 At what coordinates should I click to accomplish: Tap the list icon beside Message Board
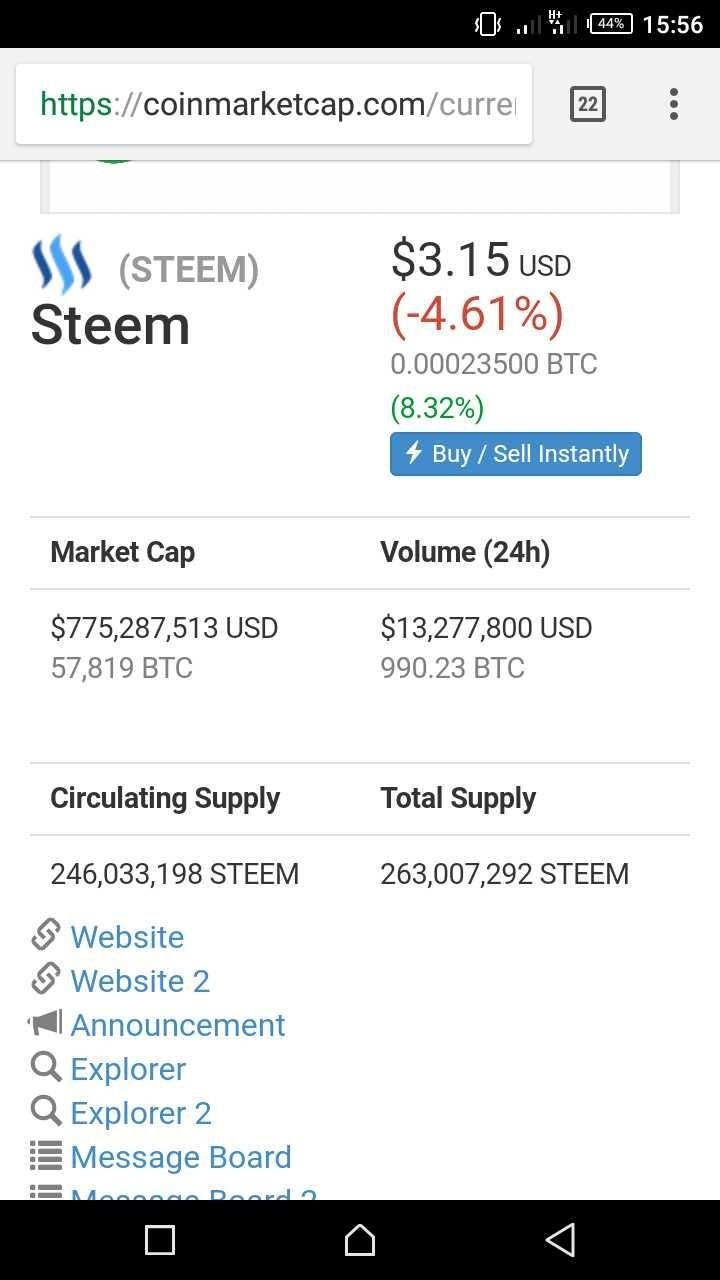46,1156
